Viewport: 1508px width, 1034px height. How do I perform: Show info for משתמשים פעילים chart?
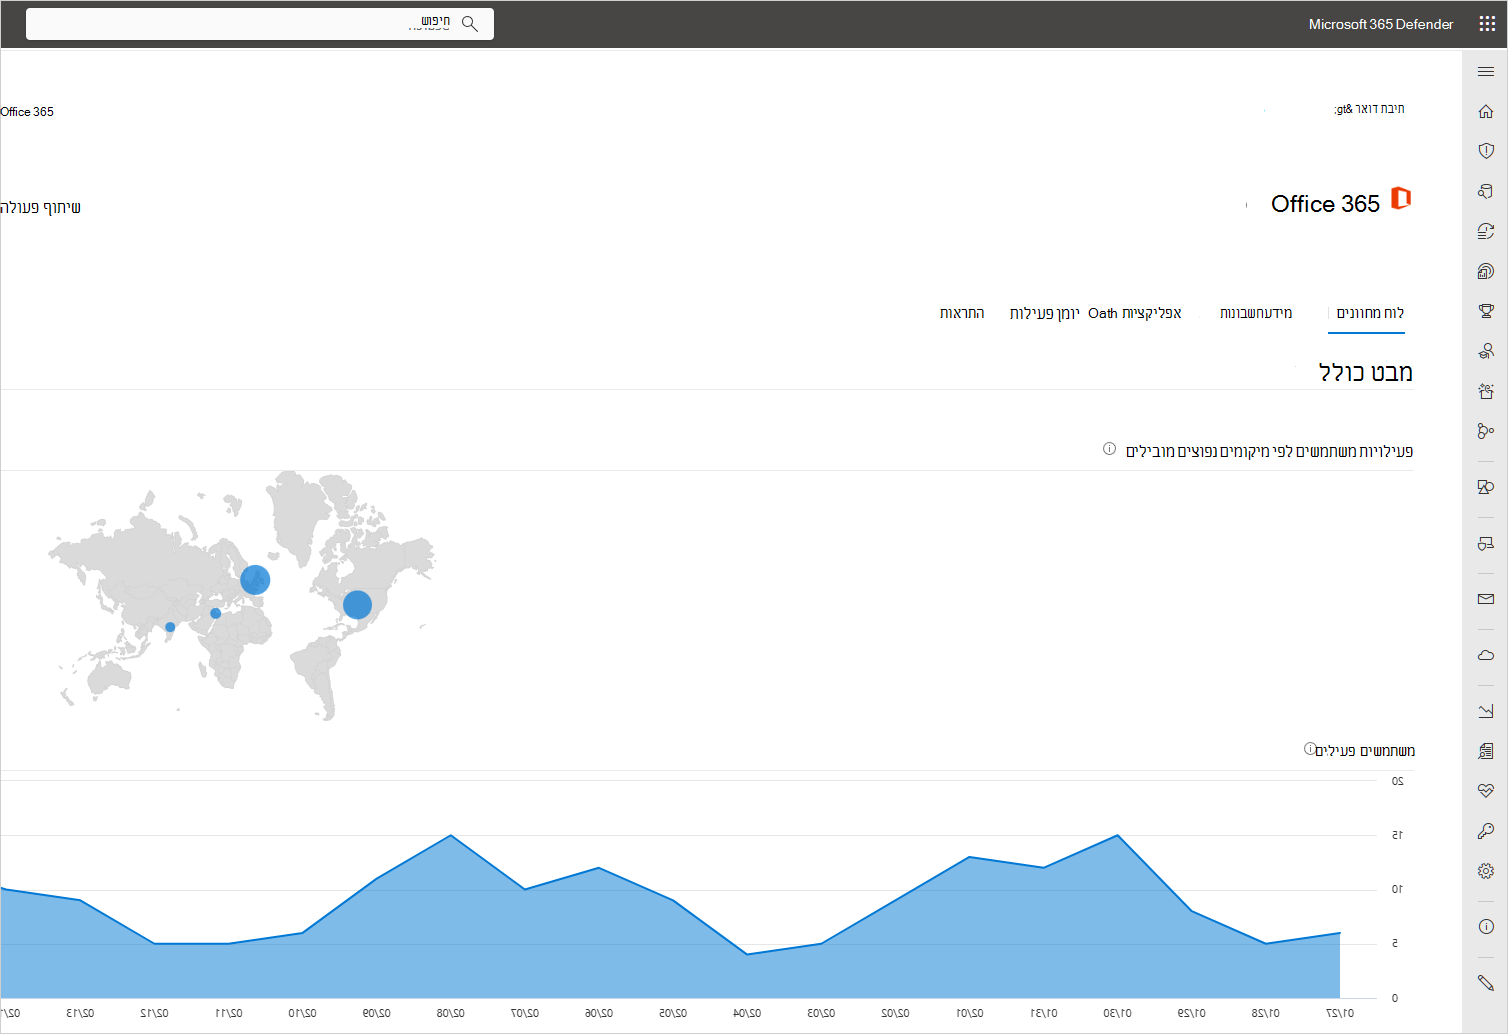point(1309,749)
